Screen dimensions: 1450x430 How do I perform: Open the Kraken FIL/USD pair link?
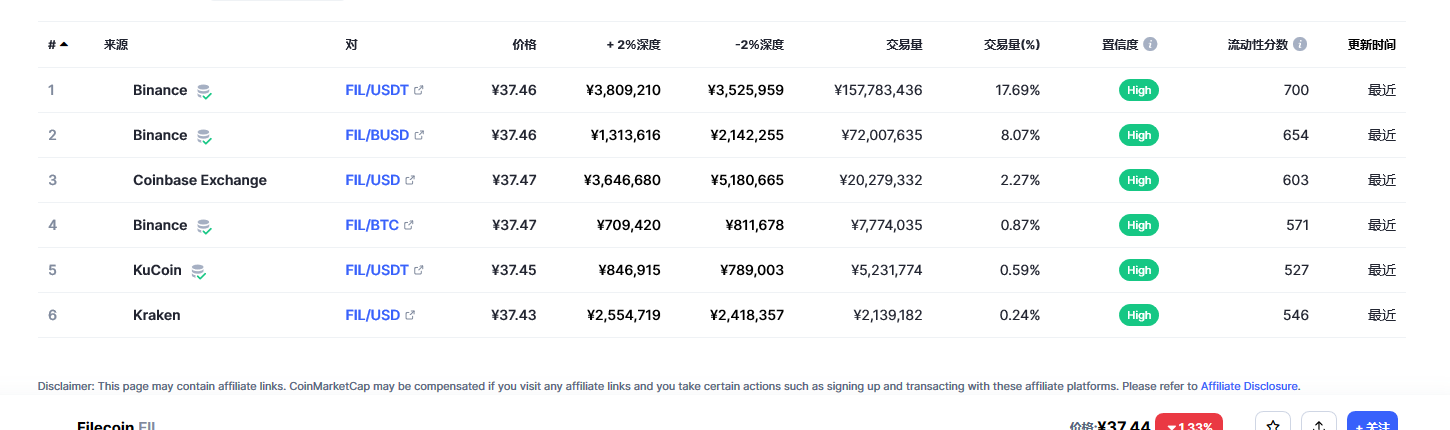(x=372, y=315)
